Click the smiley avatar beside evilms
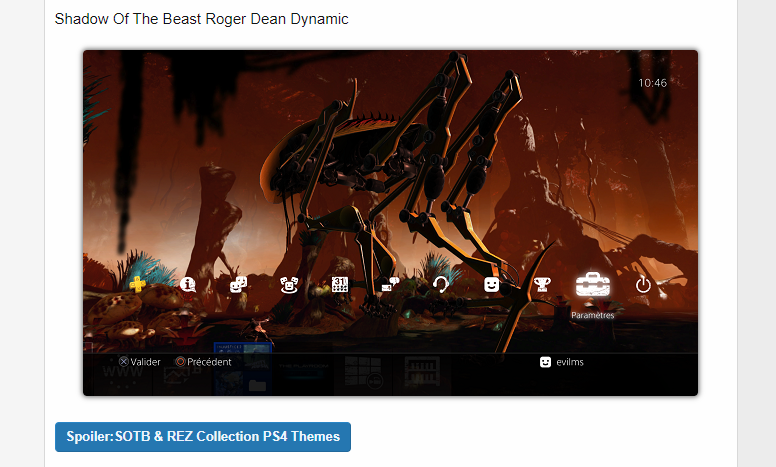This screenshot has height=467, width=776. (x=545, y=362)
